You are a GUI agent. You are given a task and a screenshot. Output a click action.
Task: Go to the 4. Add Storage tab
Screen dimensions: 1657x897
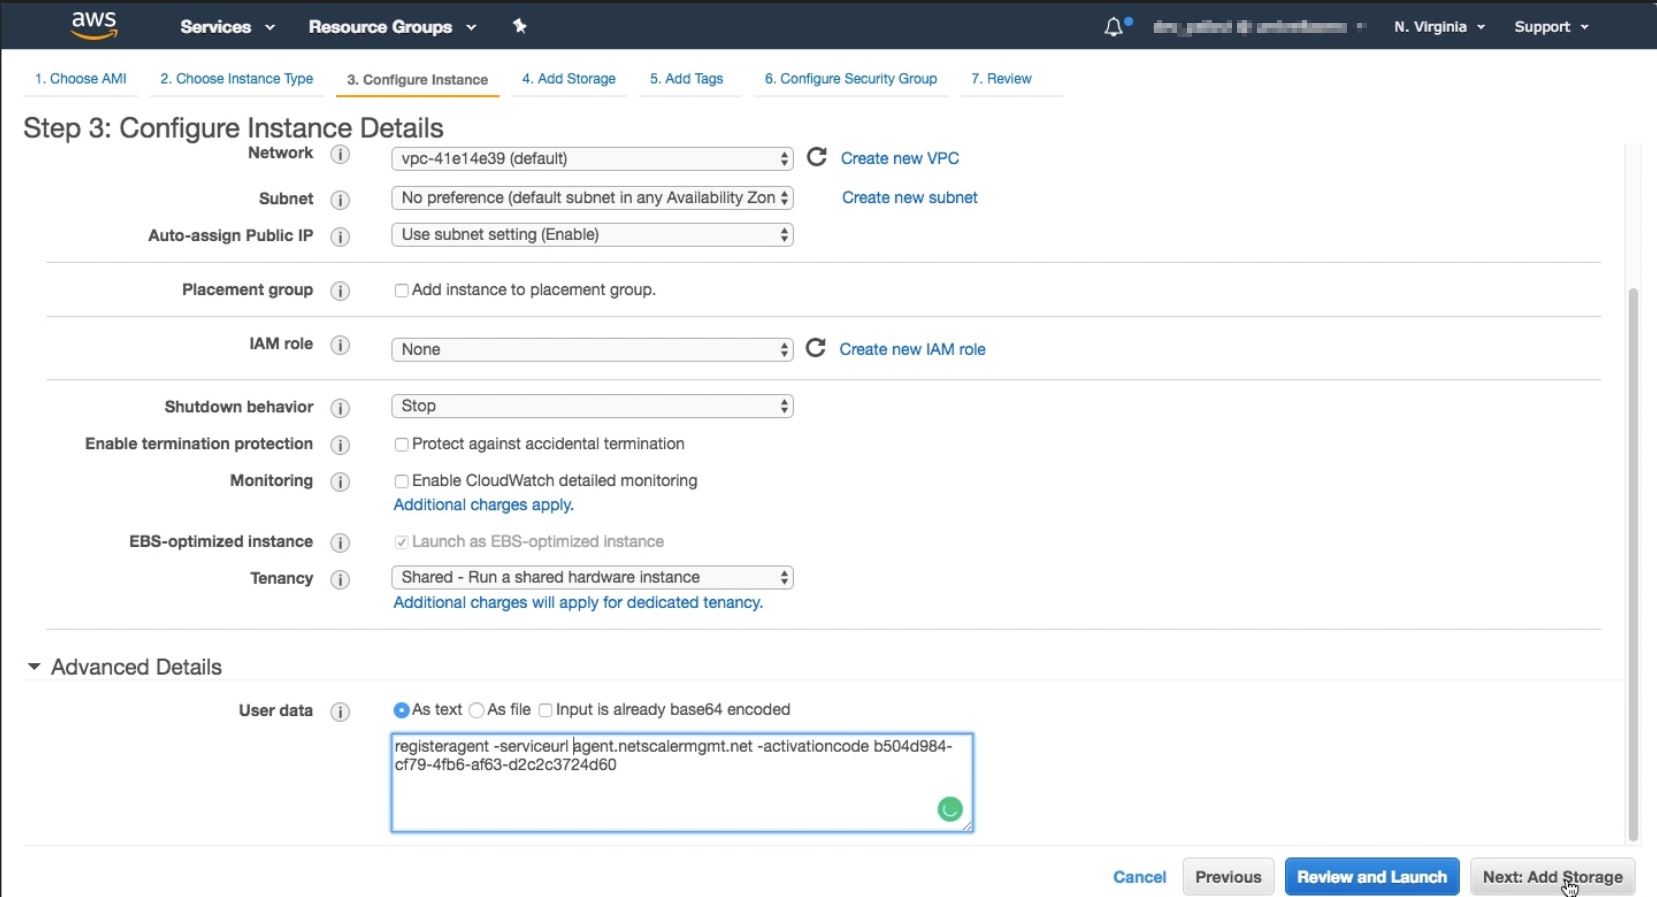point(569,78)
